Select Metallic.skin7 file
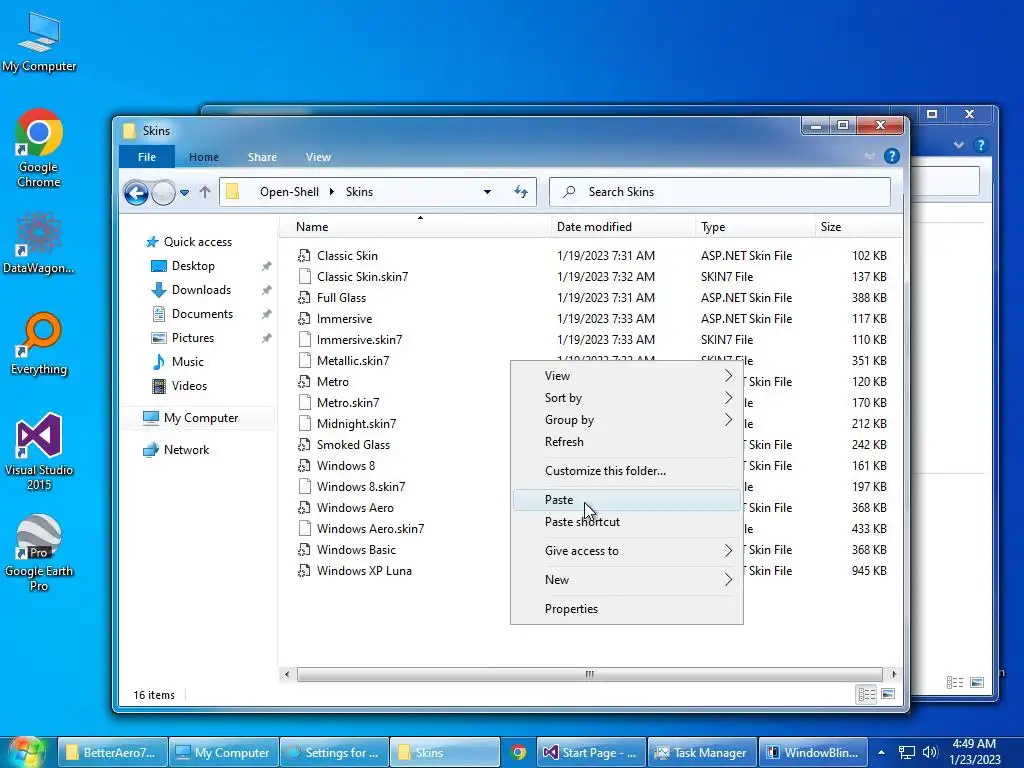This screenshot has width=1024, height=768. (x=353, y=360)
